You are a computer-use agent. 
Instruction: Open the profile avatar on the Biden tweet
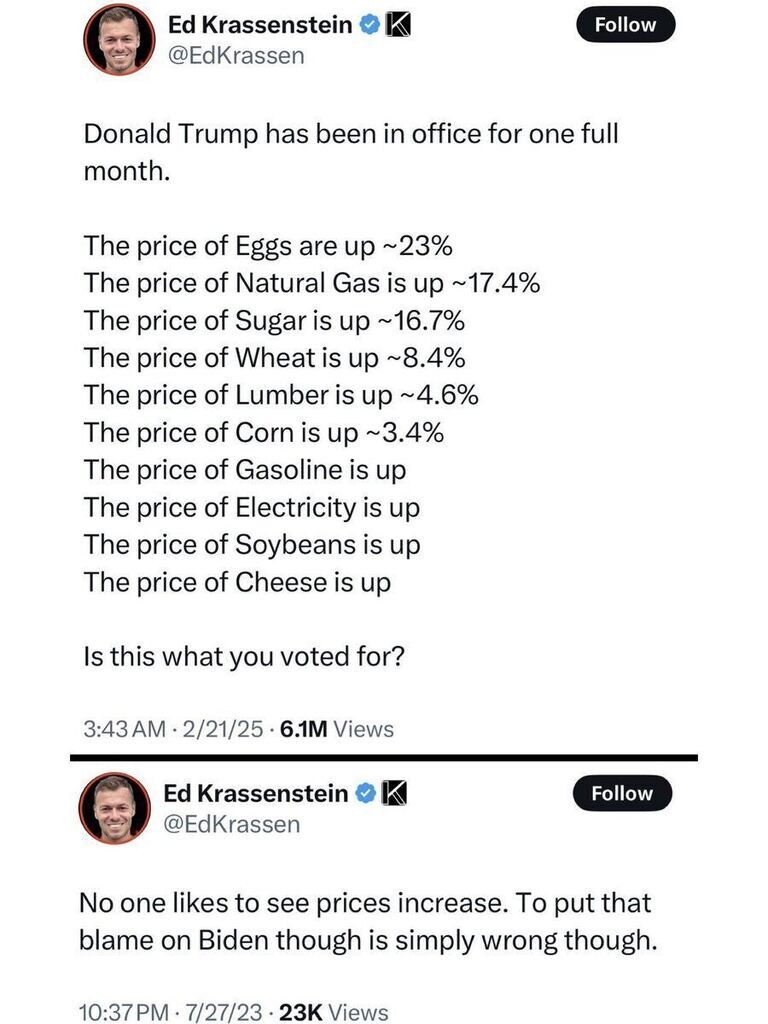tap(115, 808)
